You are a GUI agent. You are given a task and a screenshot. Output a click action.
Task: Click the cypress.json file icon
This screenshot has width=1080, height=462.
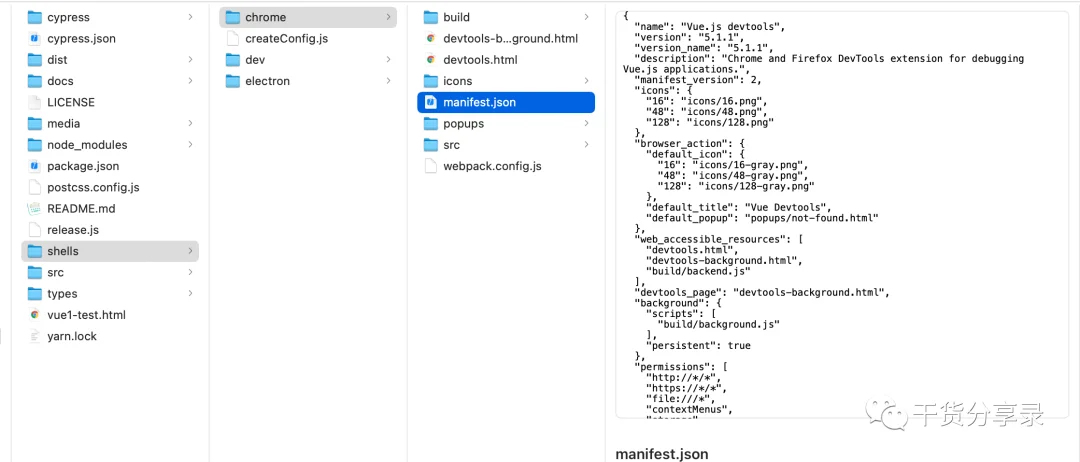point(35,39)
